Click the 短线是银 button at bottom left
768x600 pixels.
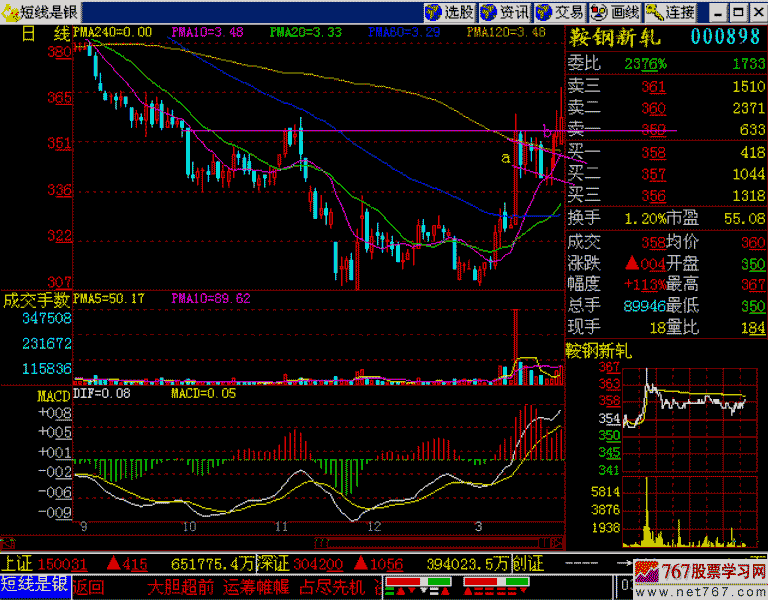(34, 585)
